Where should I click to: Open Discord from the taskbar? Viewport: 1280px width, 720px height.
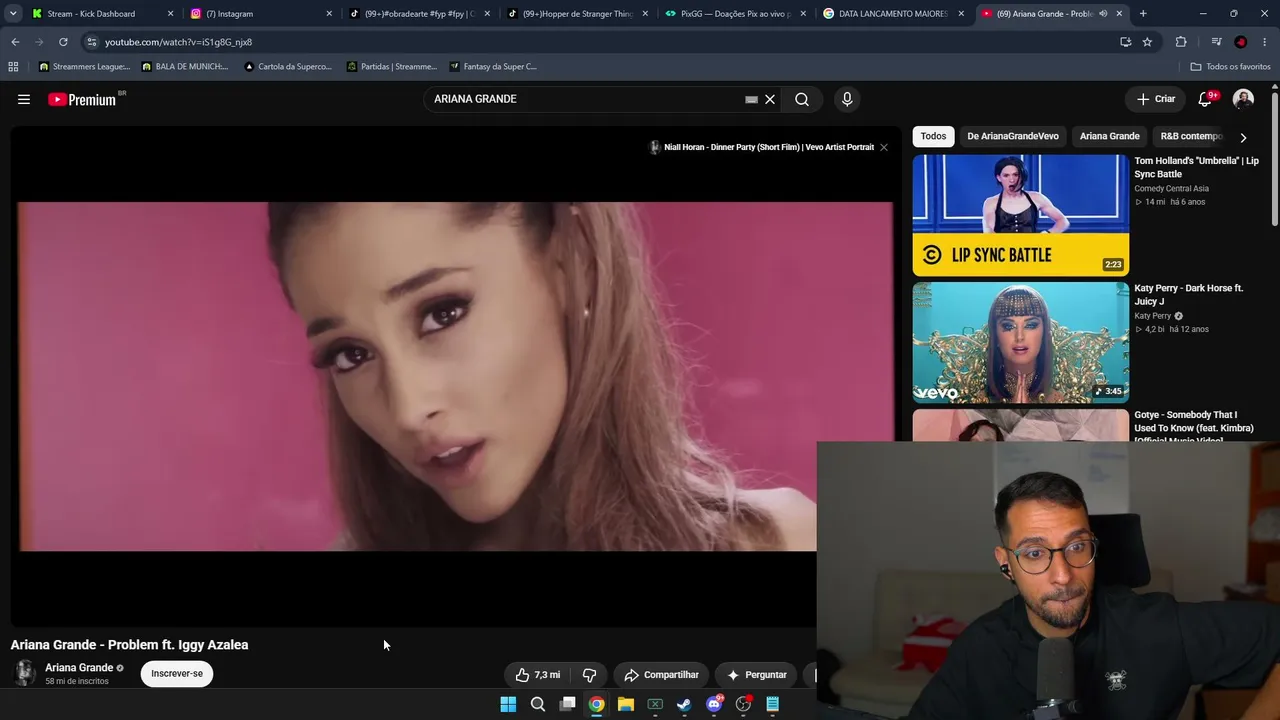point(714,704)
